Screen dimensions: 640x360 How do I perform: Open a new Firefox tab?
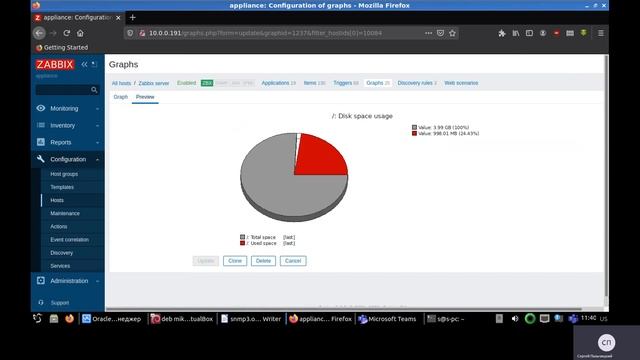[132, 18]
